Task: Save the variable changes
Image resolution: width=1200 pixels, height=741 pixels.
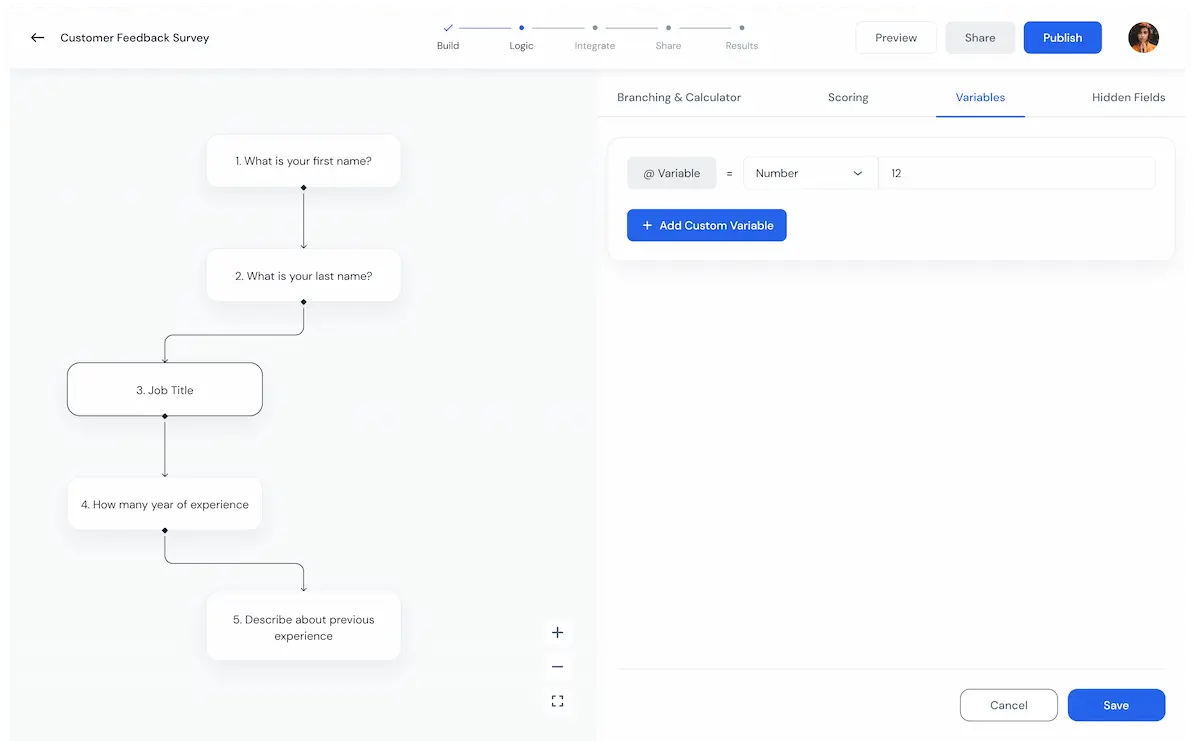Action: point(1116,705)
